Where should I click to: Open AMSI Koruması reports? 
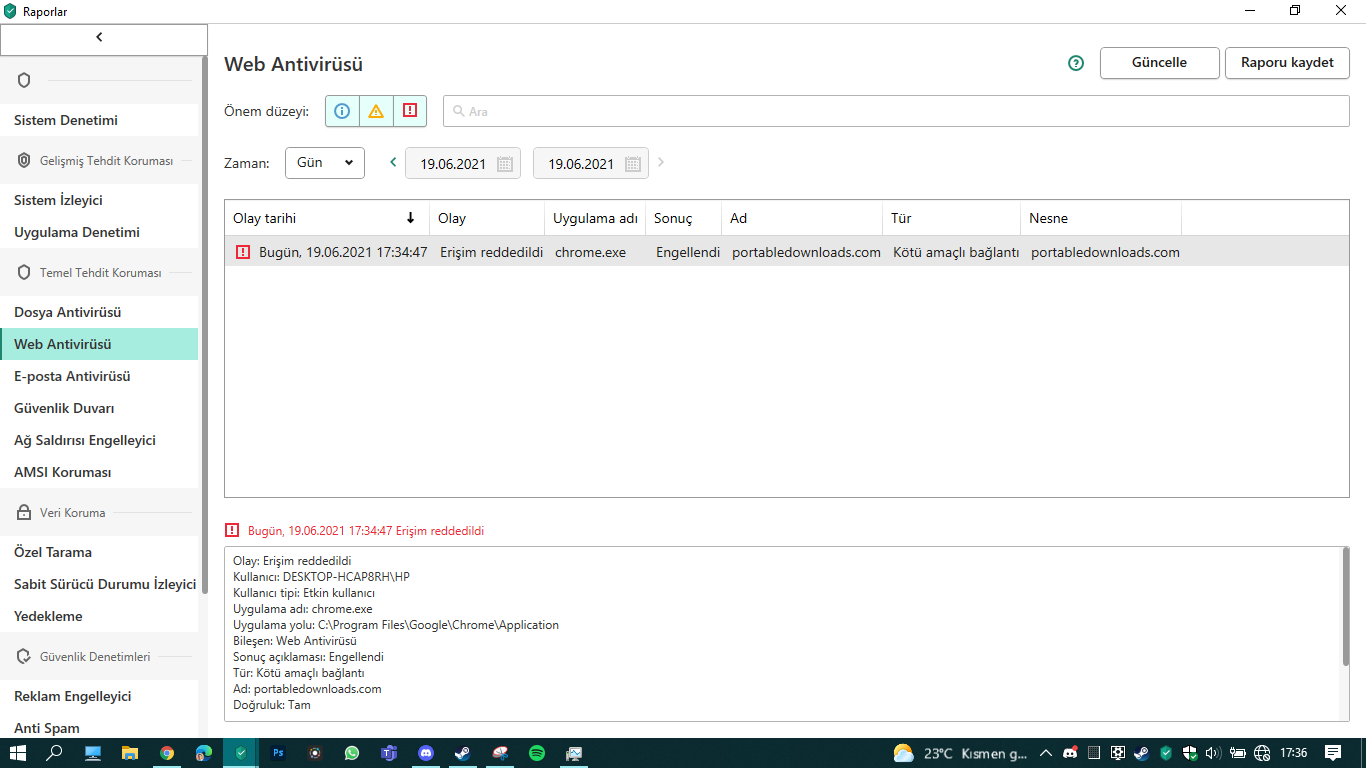(99, 472)
